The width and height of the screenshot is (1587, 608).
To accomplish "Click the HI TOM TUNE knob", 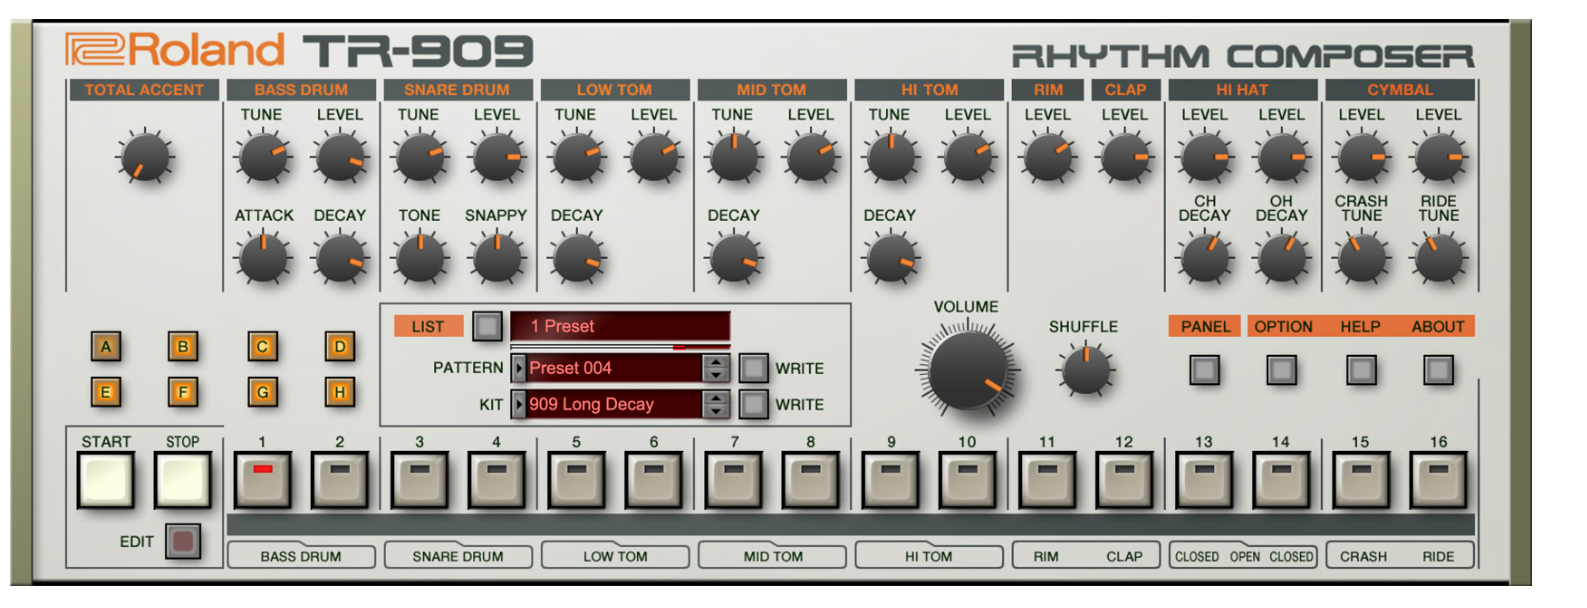I will 890,158.
